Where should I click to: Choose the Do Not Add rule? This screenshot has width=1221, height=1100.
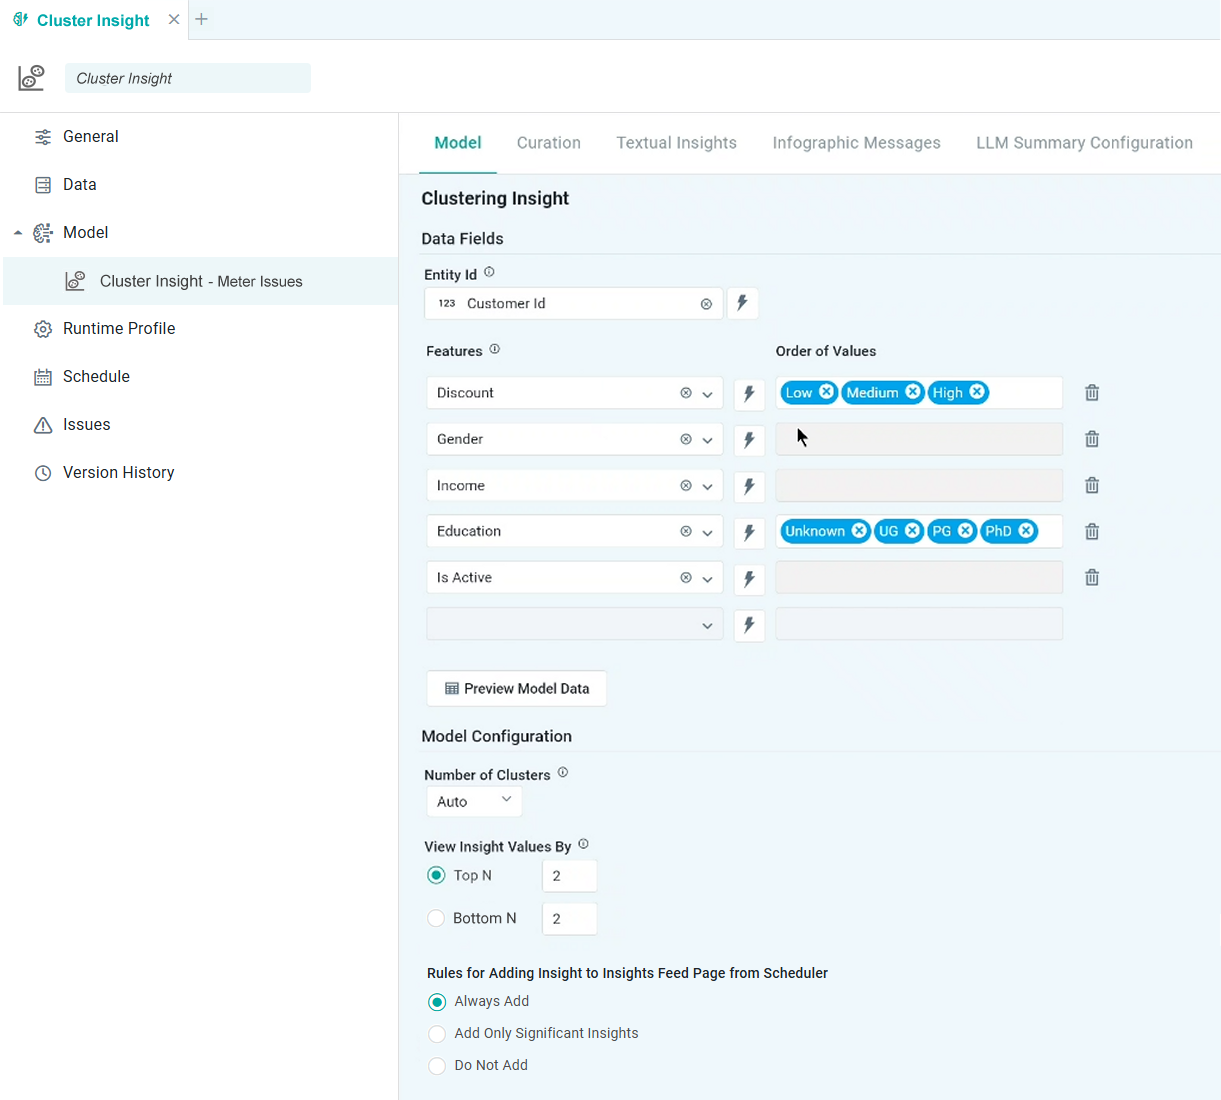(437, 1066)
